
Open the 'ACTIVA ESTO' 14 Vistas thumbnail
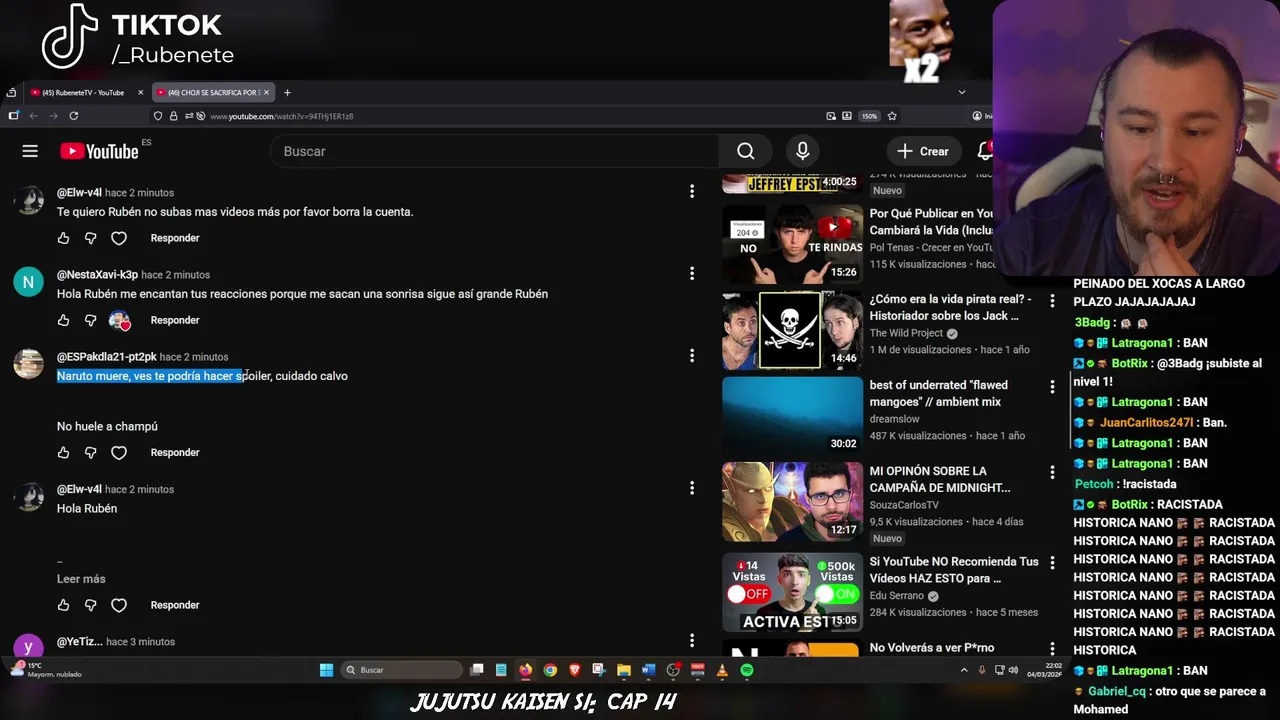pyautogui.click(x=792, y=592)
